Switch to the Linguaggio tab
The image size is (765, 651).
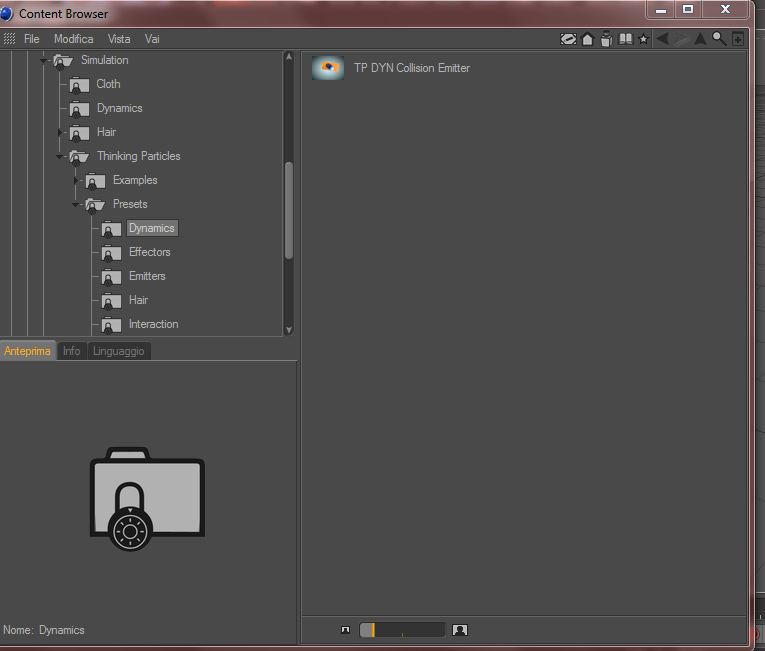119,351
